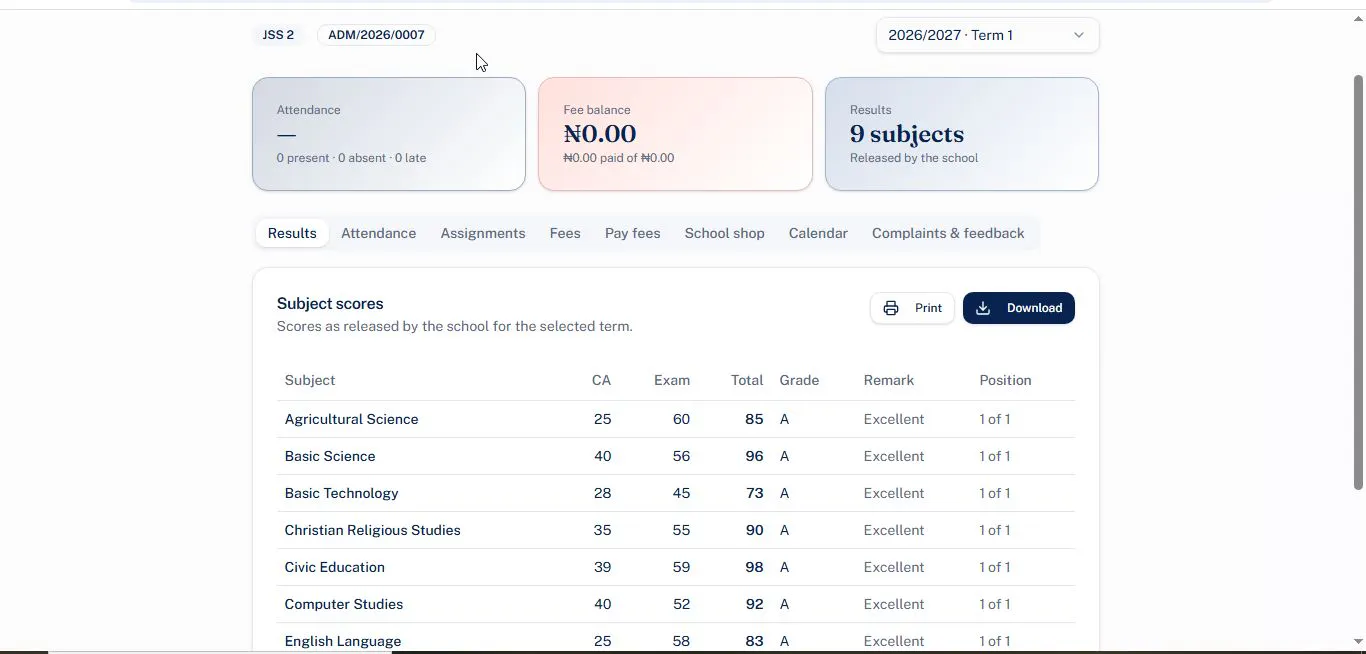Click the Exam column header

(x=672, y=380)
